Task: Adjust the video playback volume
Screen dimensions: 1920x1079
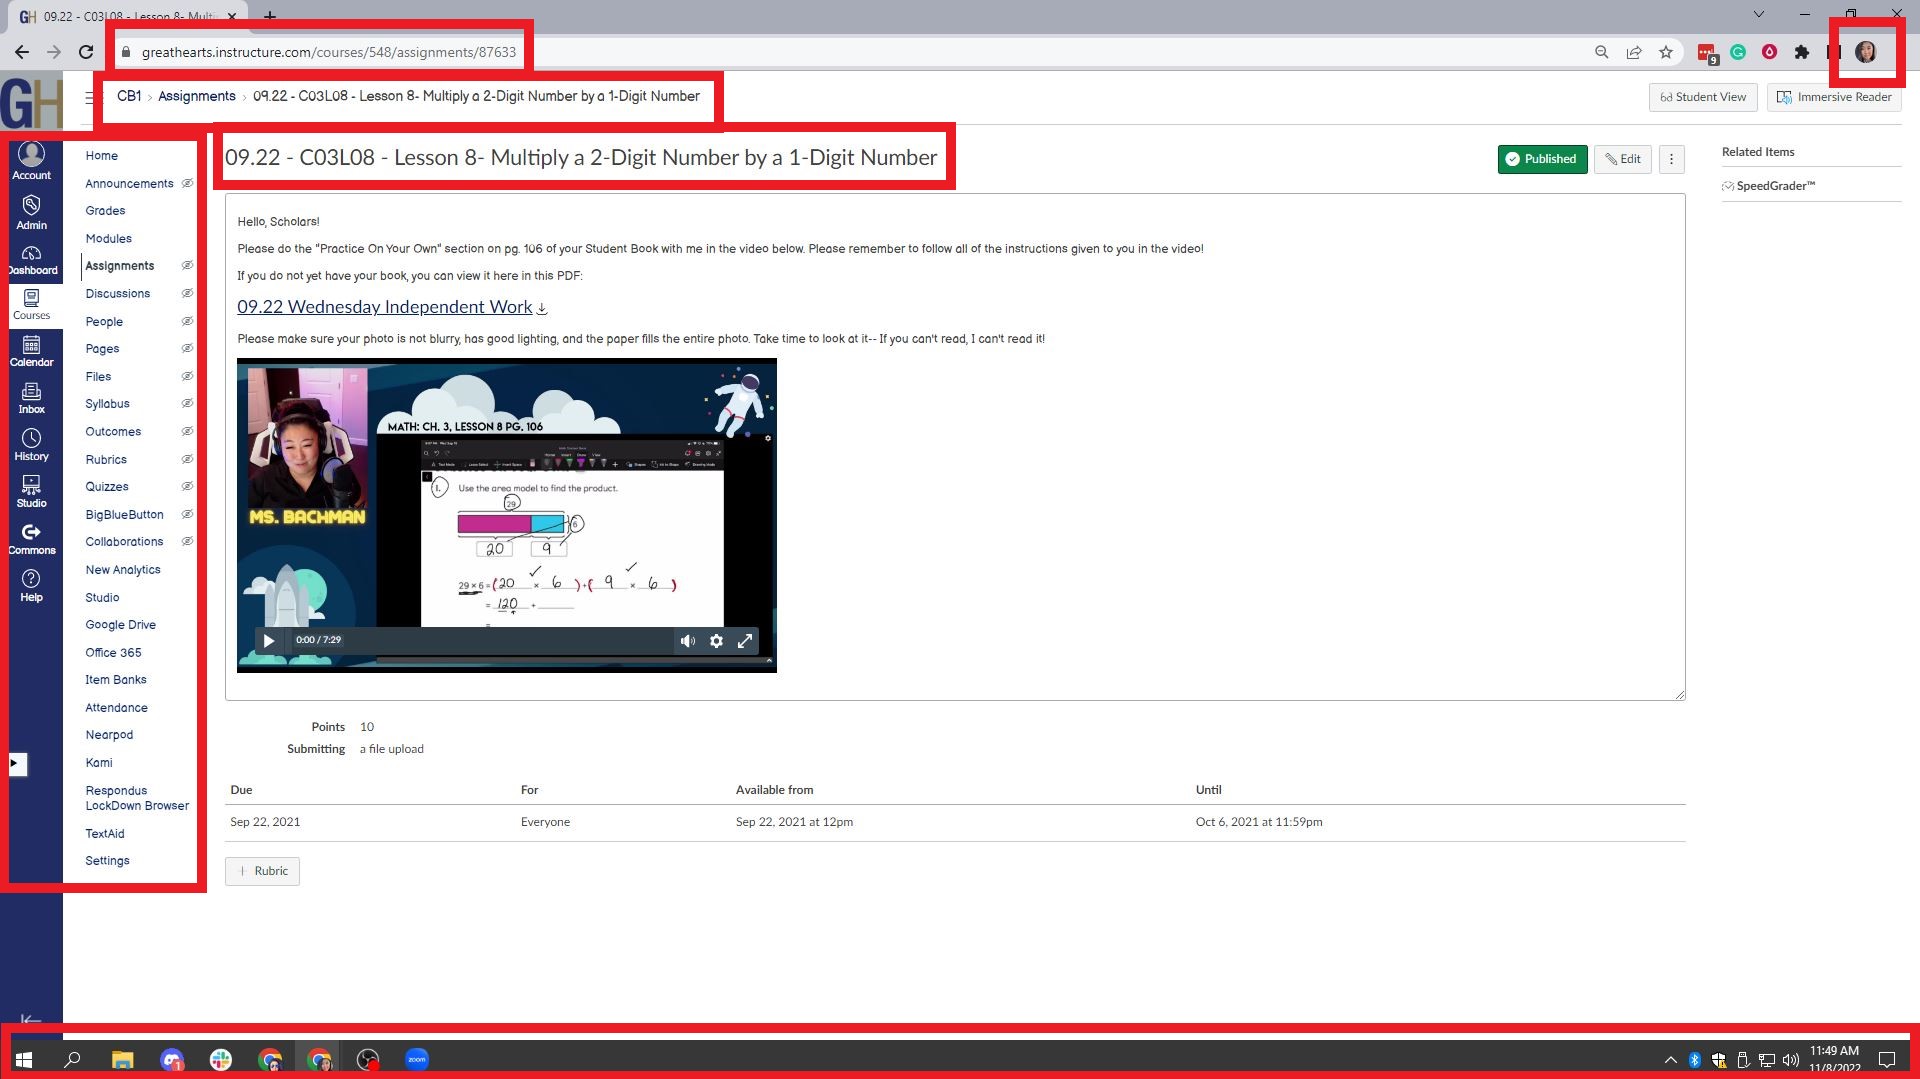Action: (x=687, y=641)
